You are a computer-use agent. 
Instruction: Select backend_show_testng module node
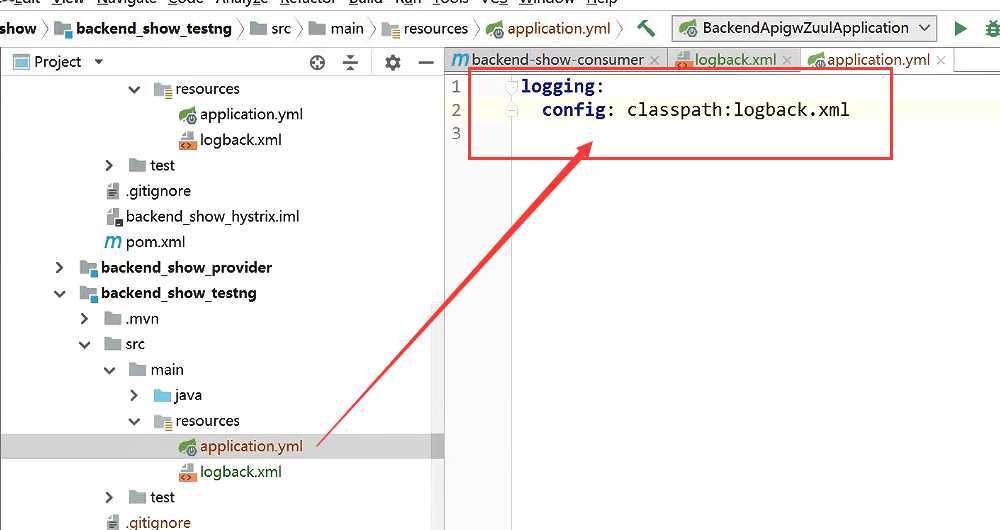(179, 293)
